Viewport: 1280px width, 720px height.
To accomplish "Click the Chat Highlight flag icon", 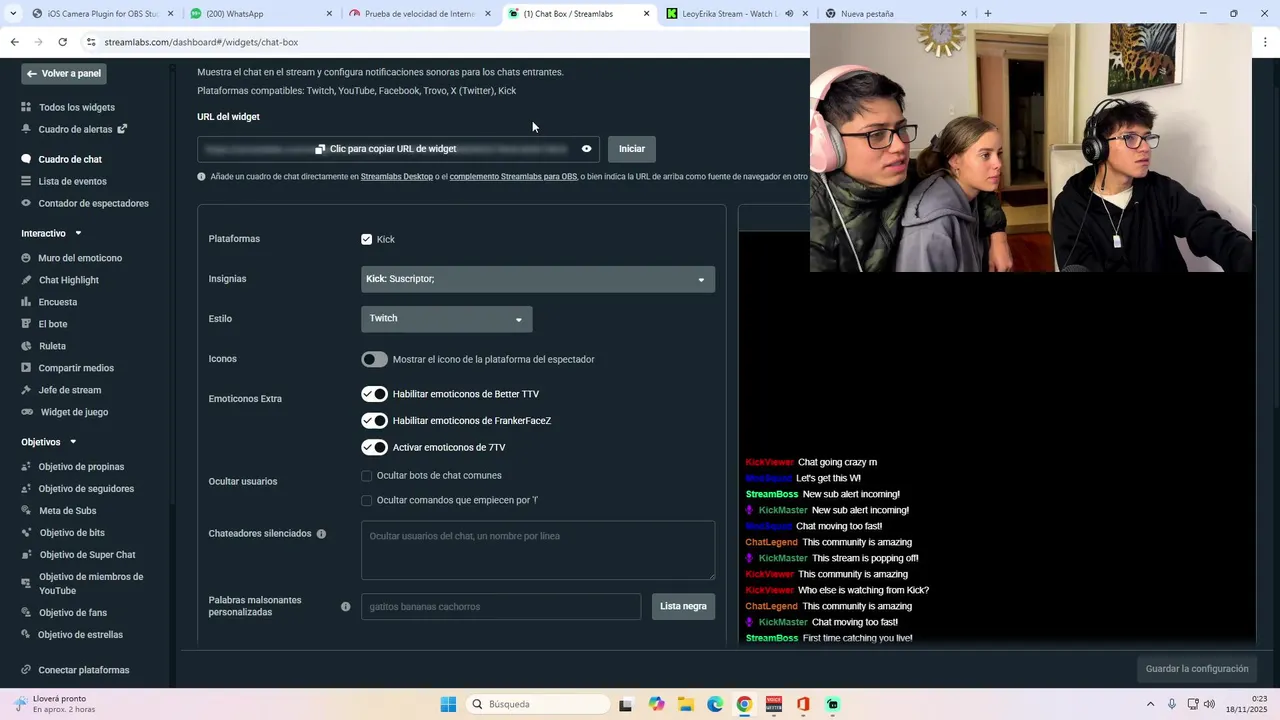I will point(26,280).
